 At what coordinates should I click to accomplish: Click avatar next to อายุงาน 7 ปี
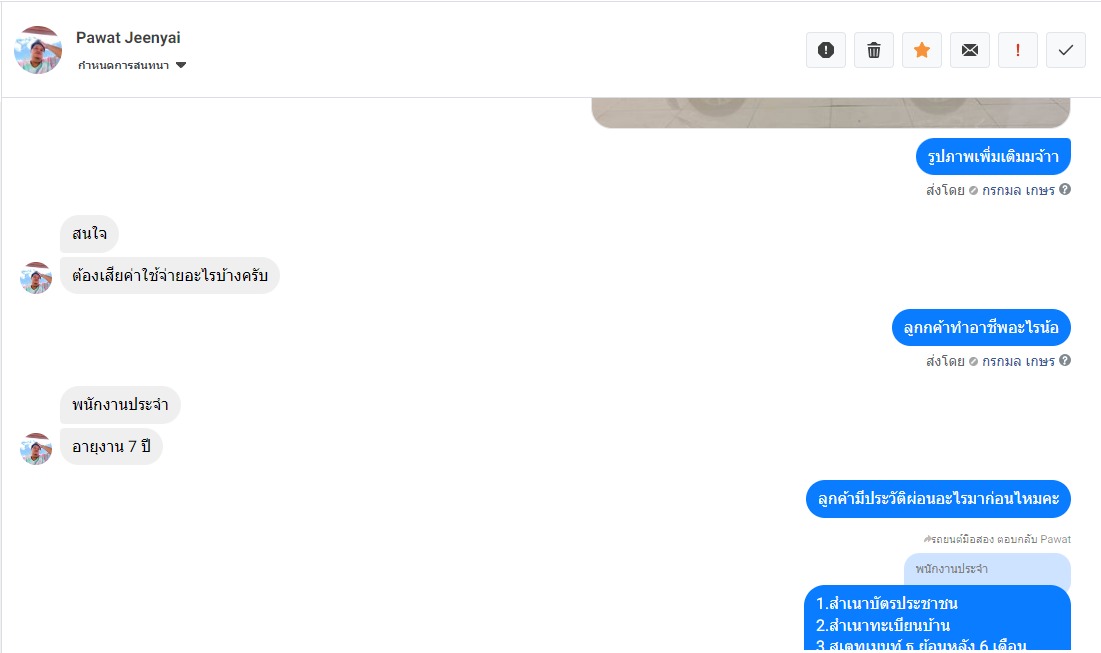click(36, 449)
